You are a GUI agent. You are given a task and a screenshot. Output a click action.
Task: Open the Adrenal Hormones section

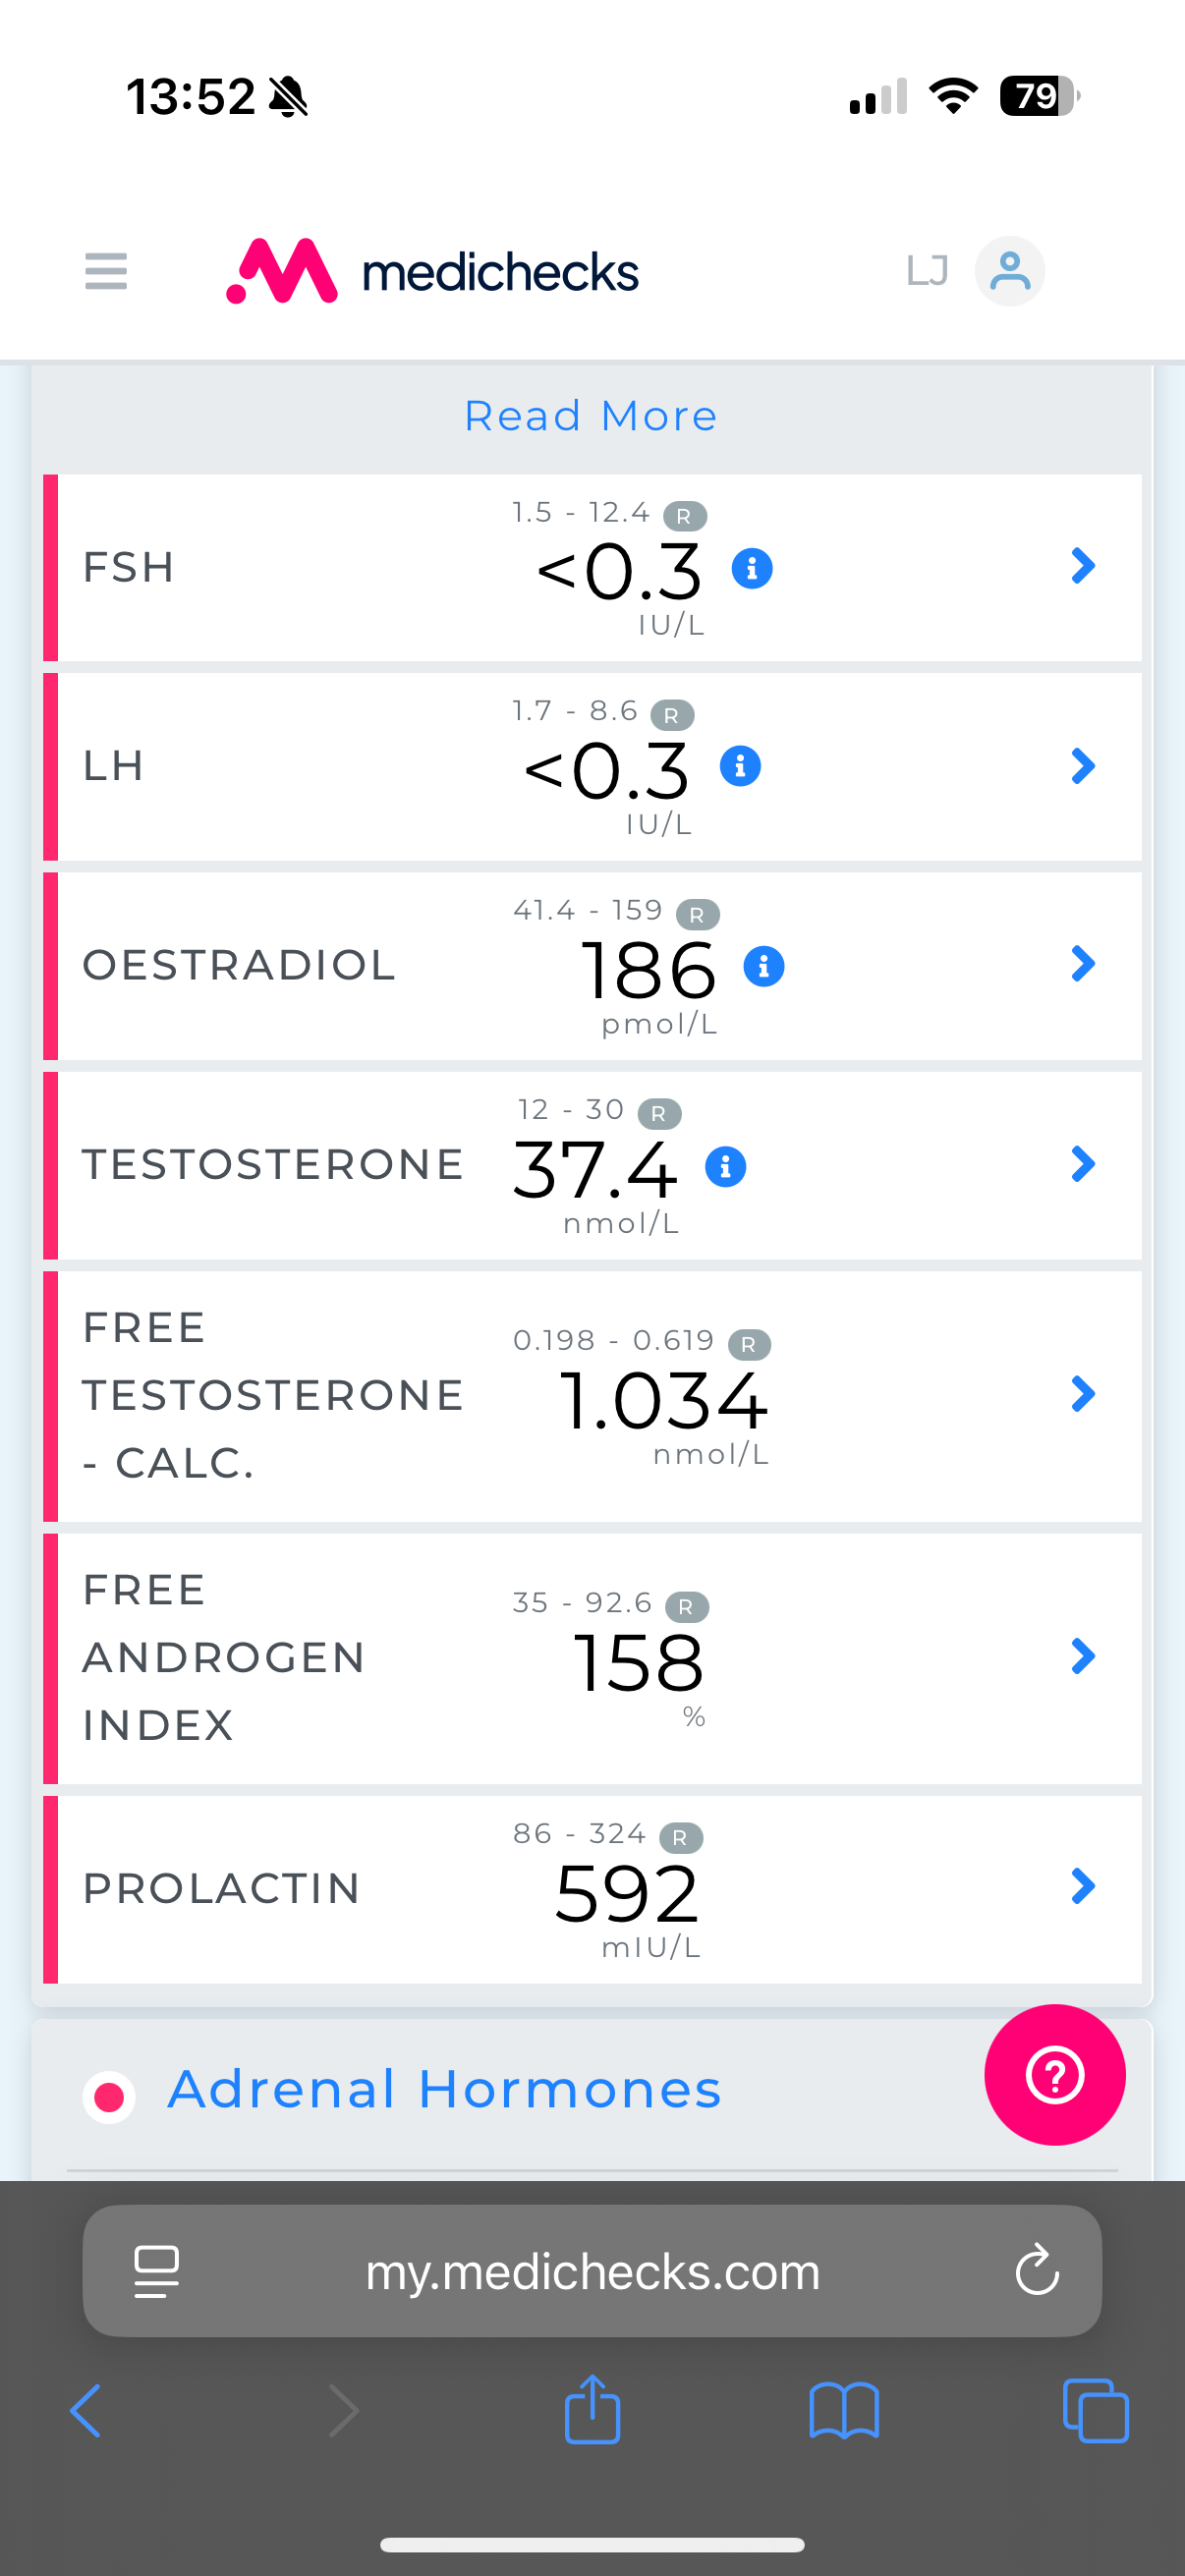click(x=445, y=2090)
